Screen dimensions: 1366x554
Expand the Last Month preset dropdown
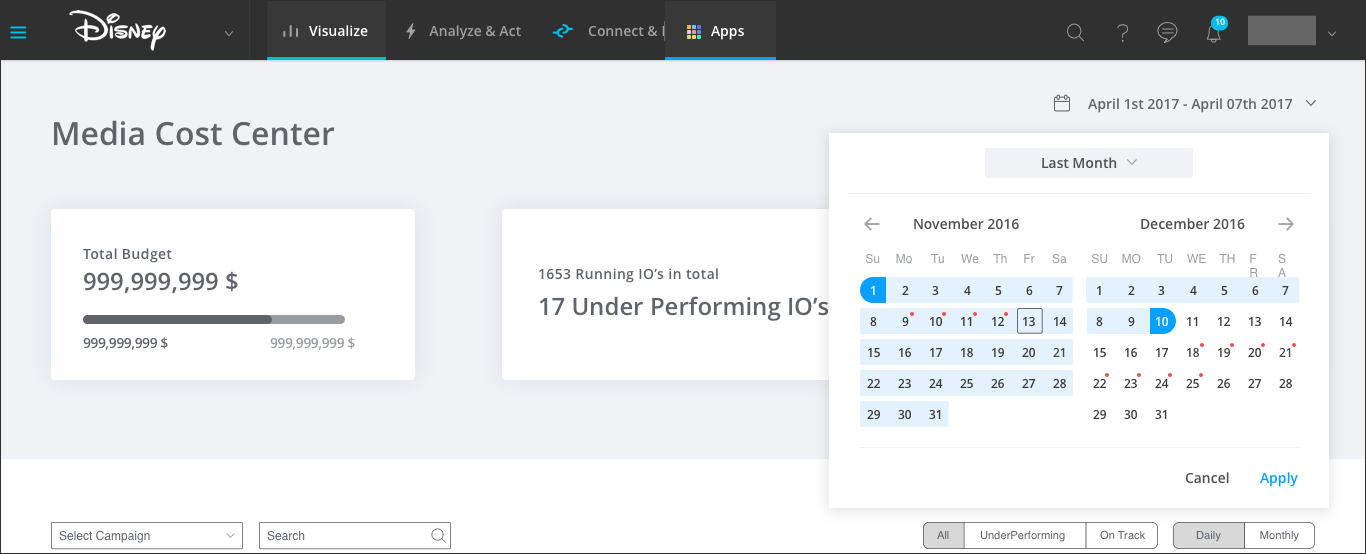pos(1088,163)
